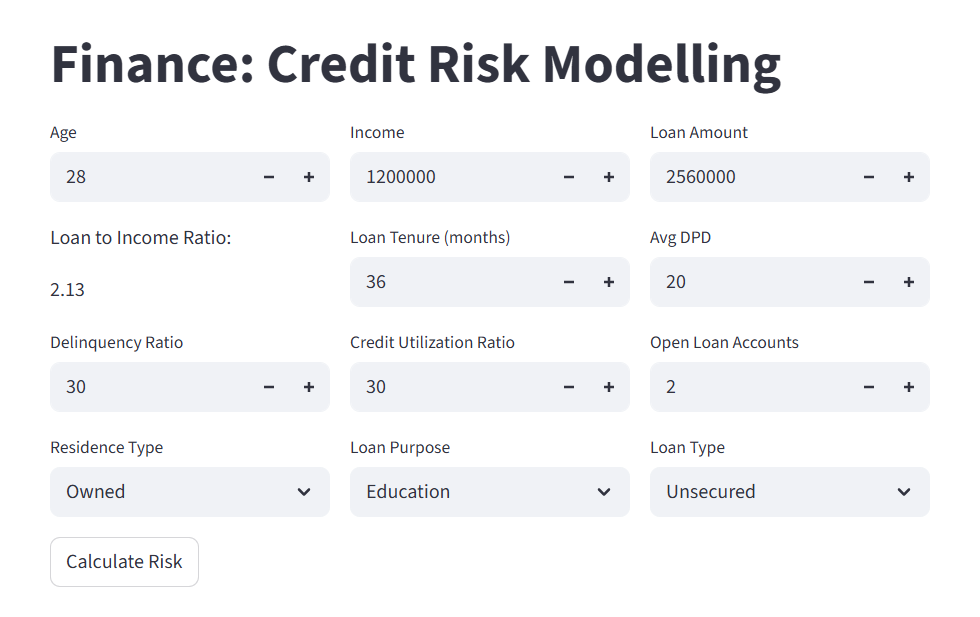Lower Loan Amount with minus icon

point(869,177)
